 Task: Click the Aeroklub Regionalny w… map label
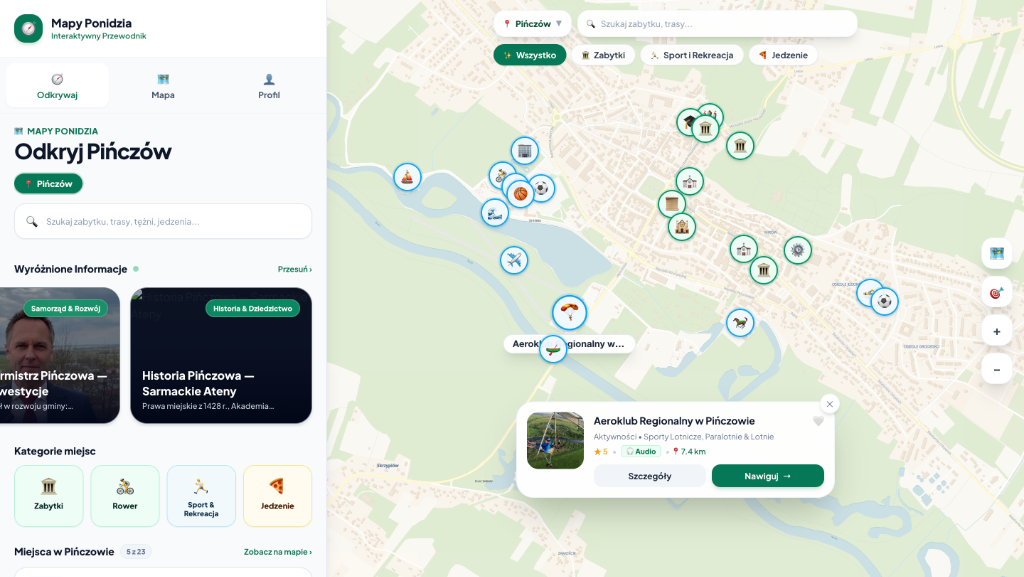(569, 344)
